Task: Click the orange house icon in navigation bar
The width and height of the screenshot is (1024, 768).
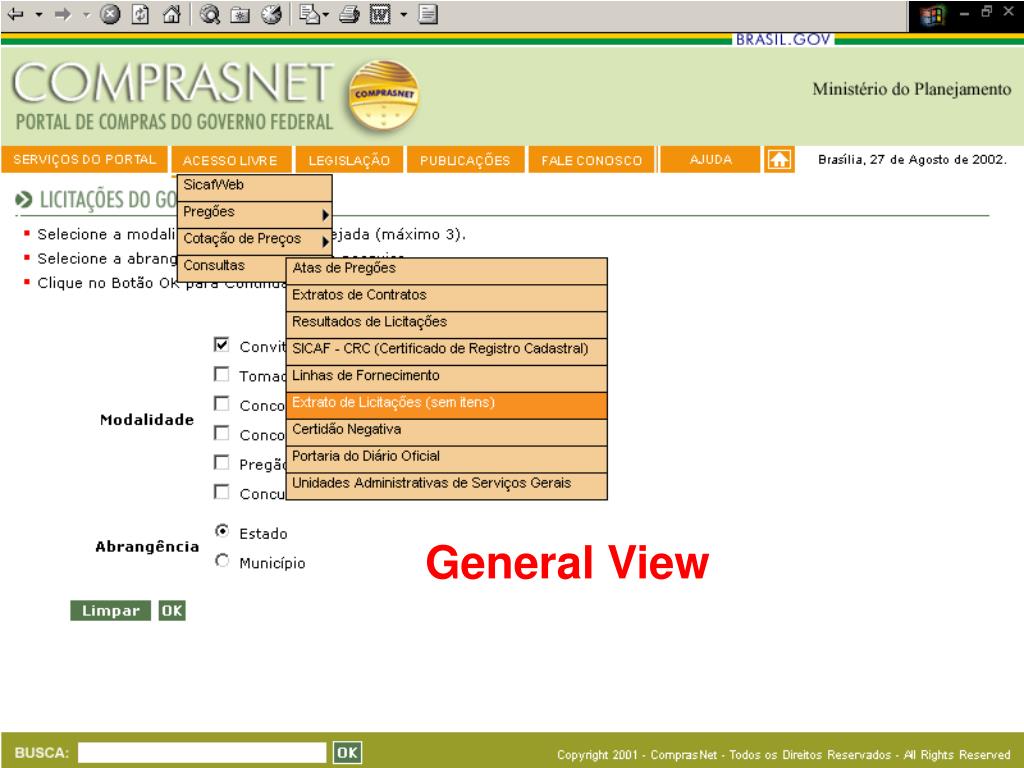Action: (779, 159)
